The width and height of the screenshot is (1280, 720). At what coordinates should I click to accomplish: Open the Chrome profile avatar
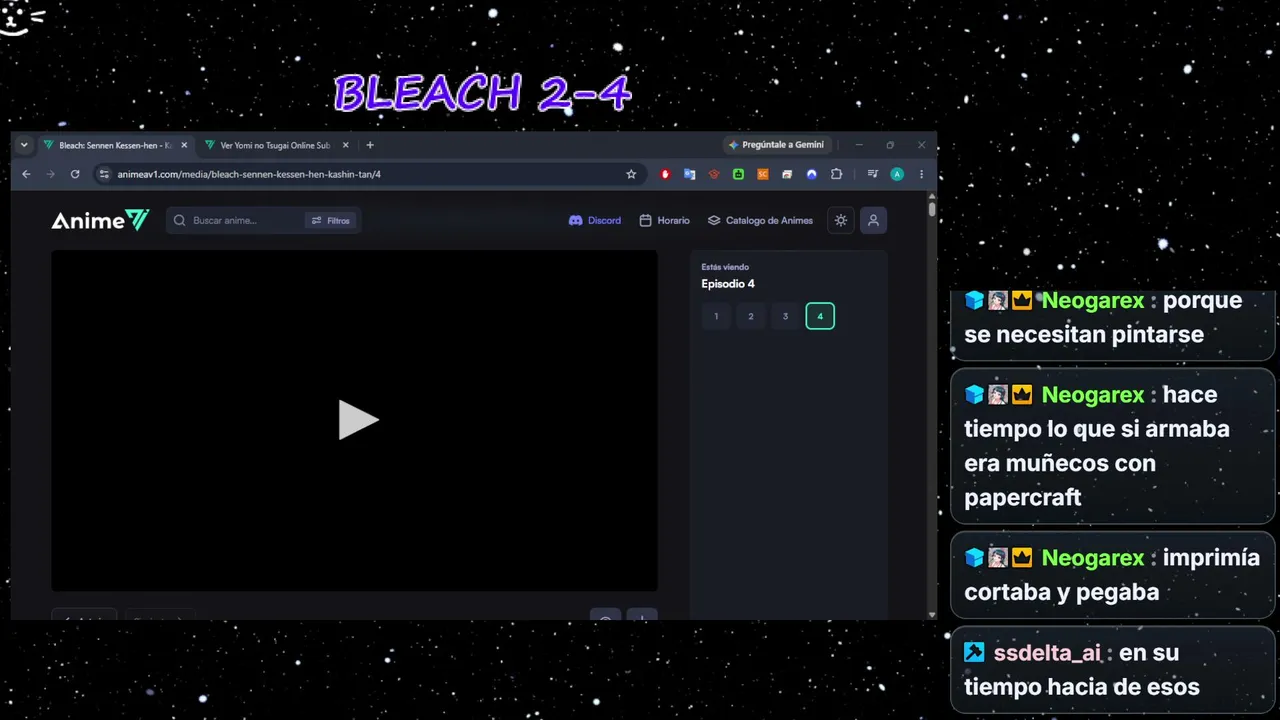click(897, 174)
